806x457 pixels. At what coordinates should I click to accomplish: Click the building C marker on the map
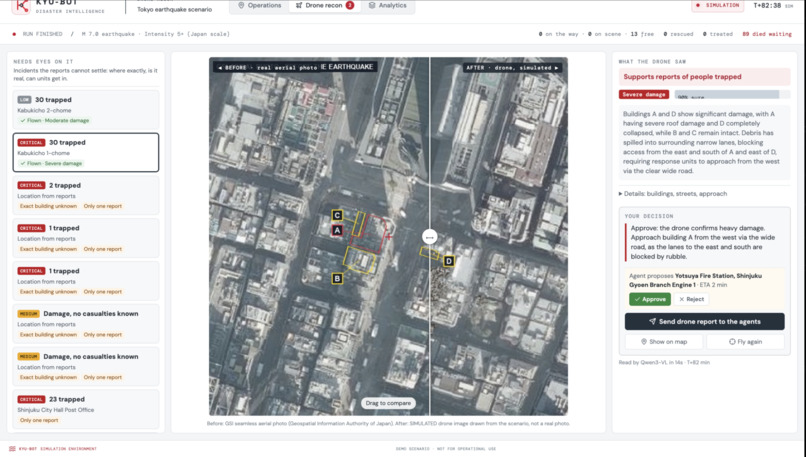337,215
